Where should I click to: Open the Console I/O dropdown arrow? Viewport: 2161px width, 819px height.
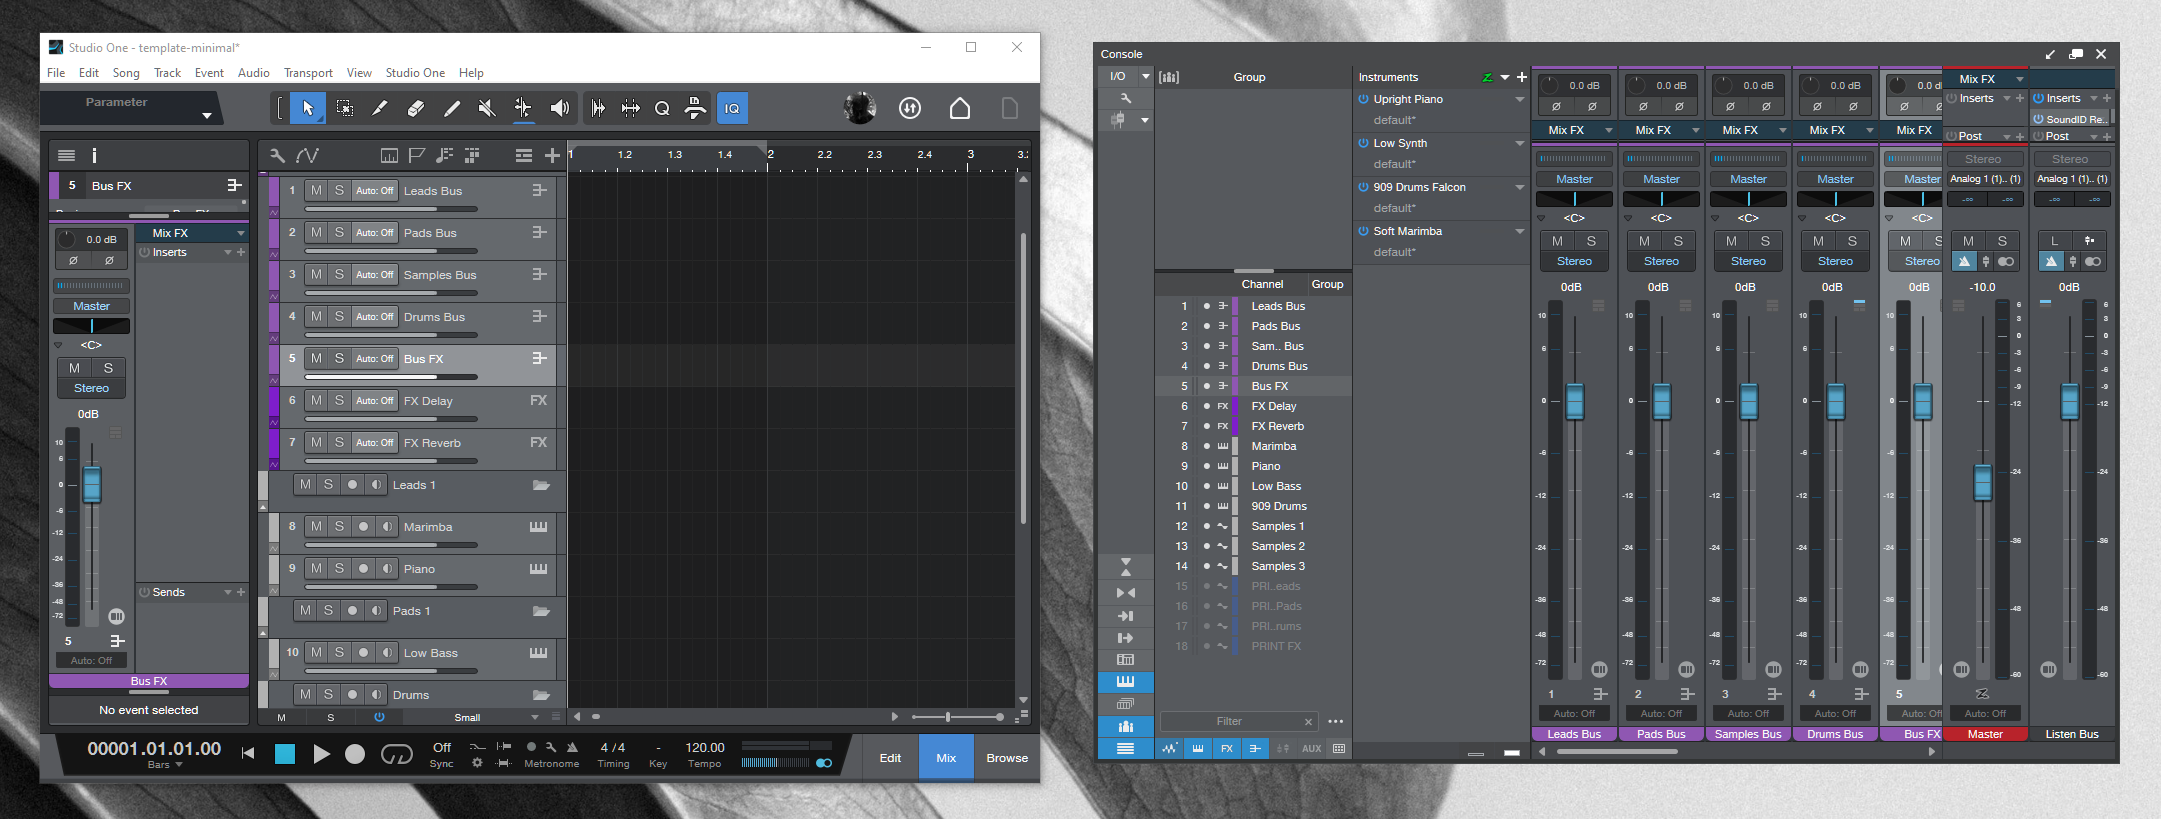click(x=1145, y=76)
